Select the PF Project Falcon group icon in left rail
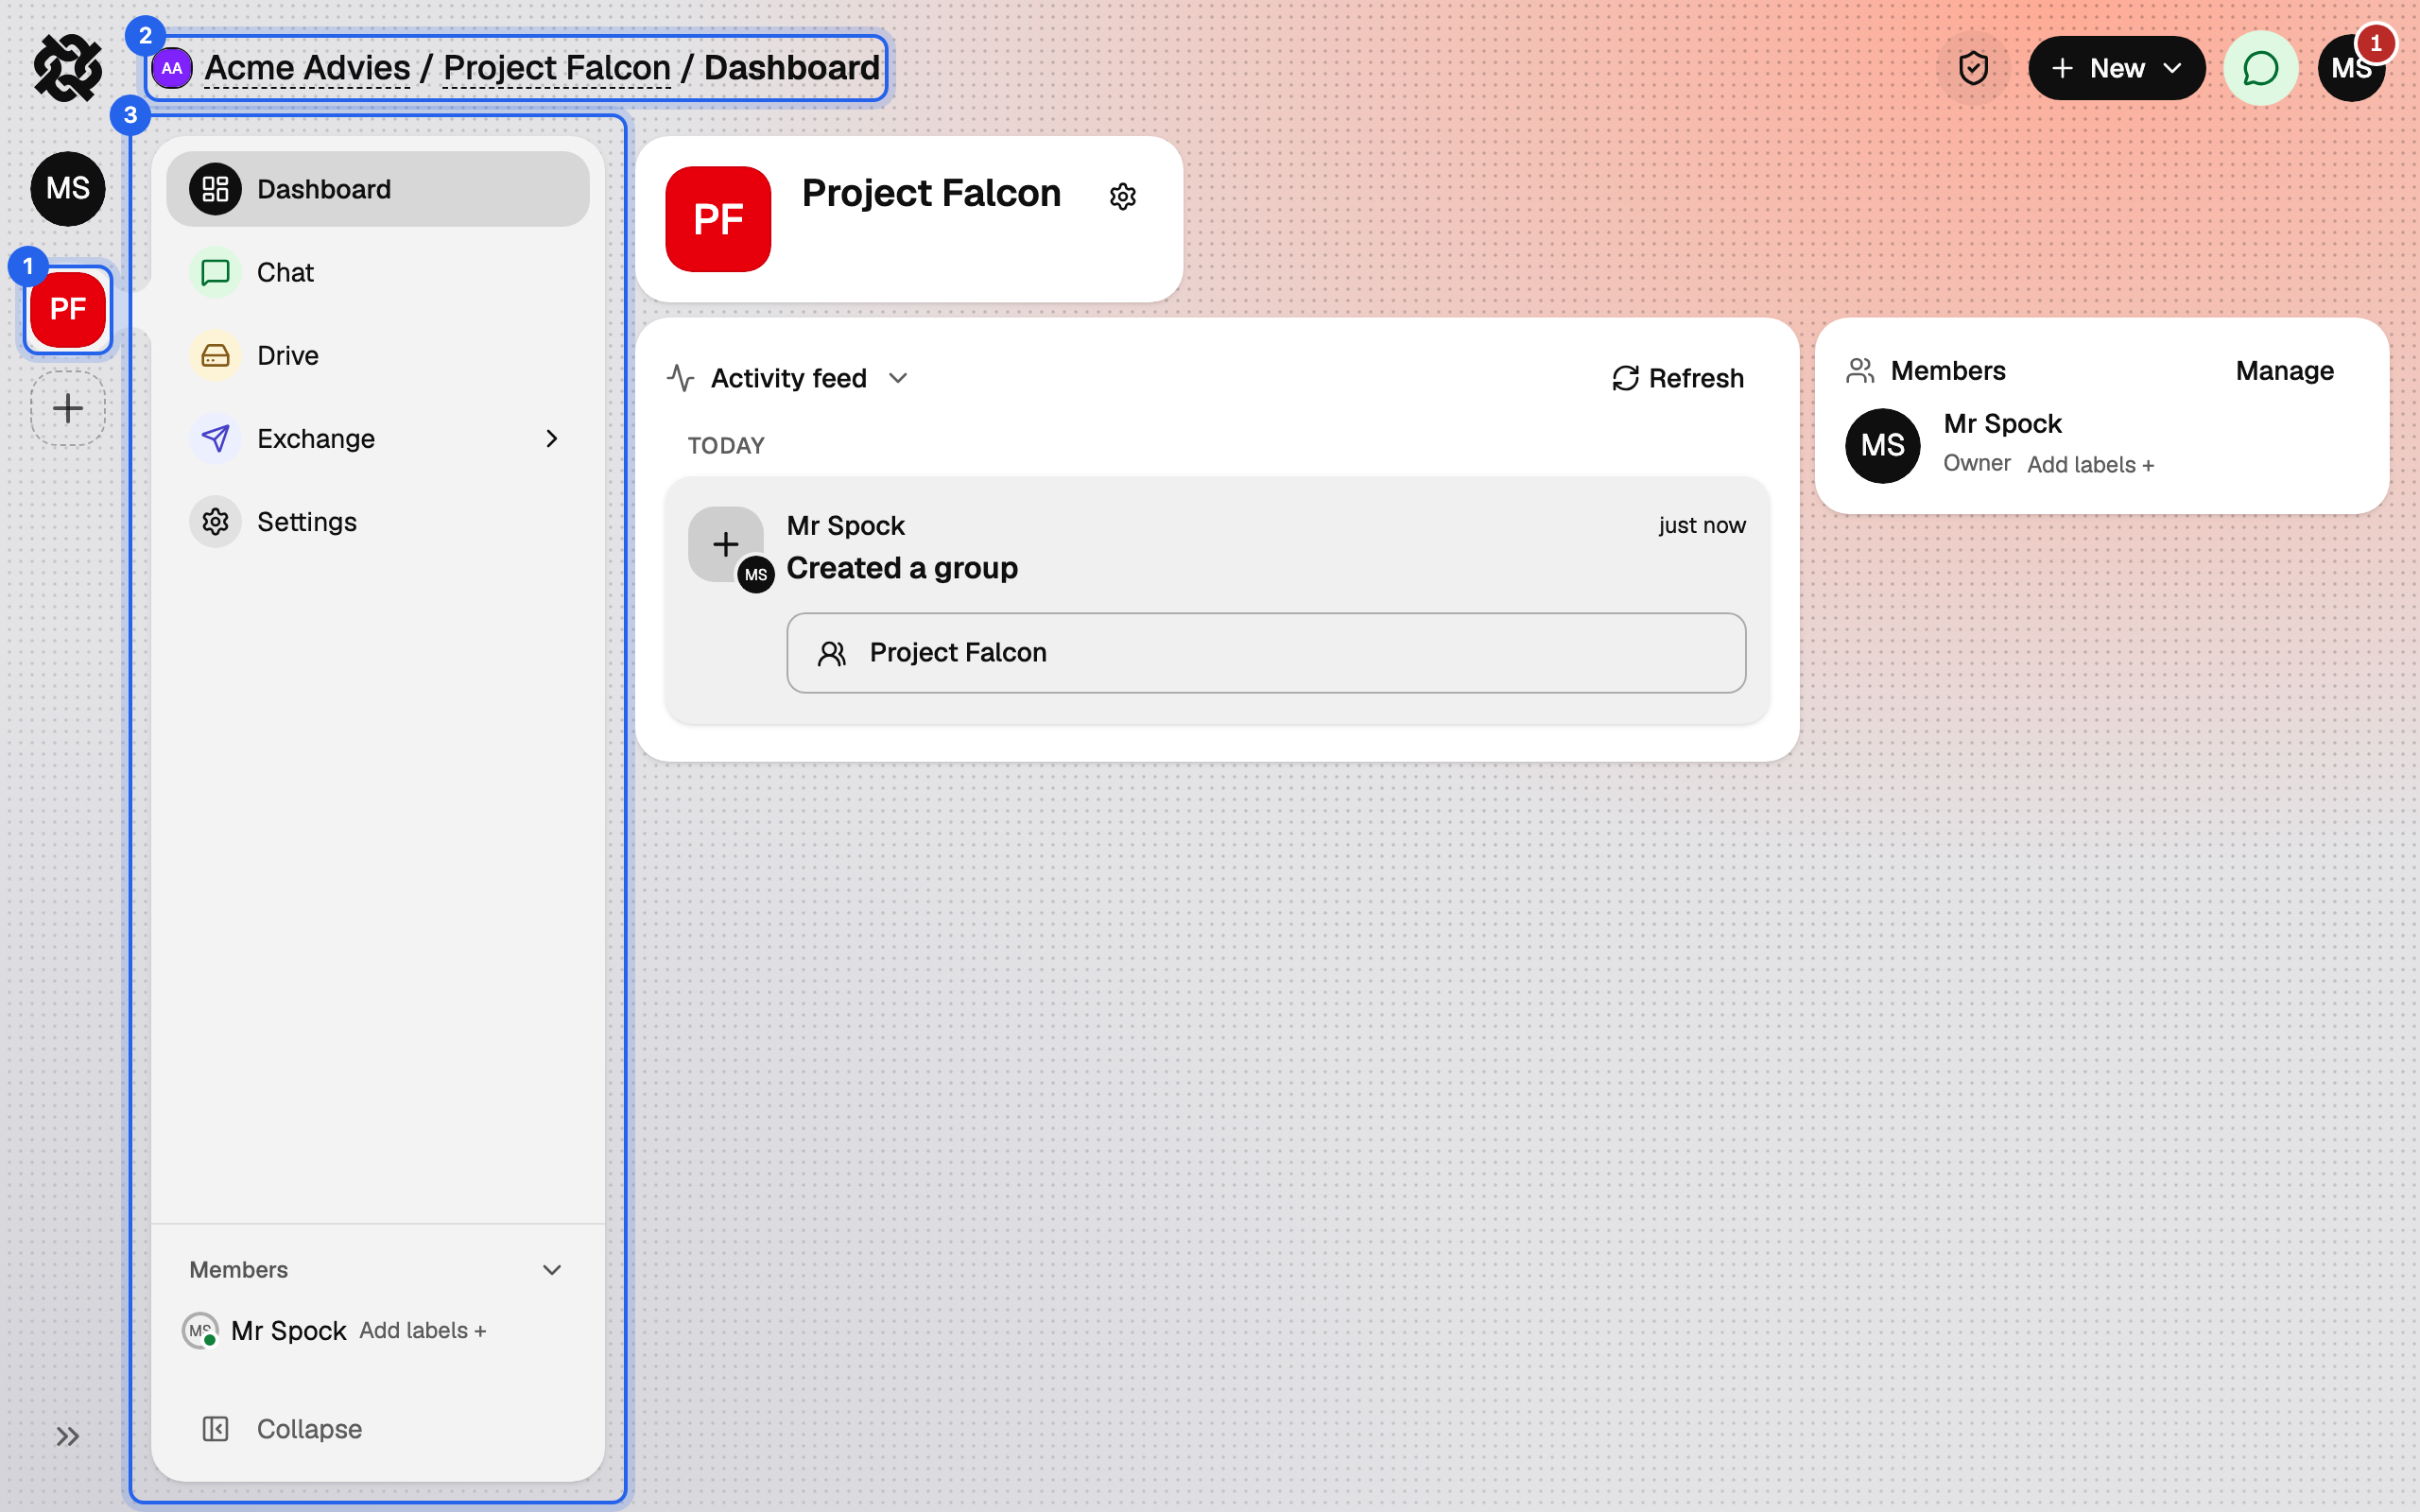2420x1512 pixels. pos(67,309)
